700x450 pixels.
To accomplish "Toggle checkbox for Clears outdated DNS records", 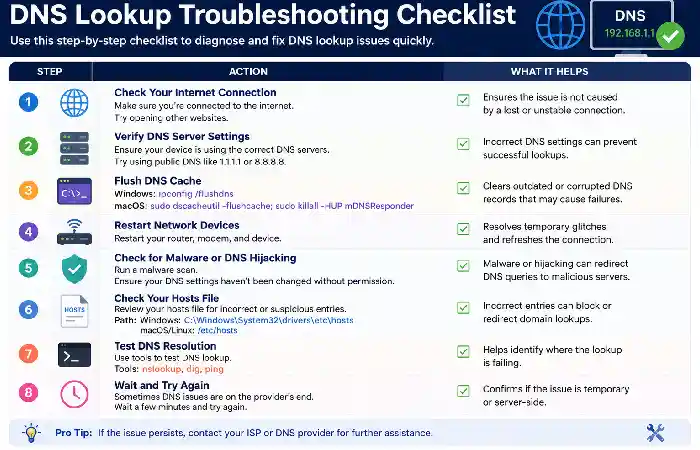I will (x=463, y=188).
